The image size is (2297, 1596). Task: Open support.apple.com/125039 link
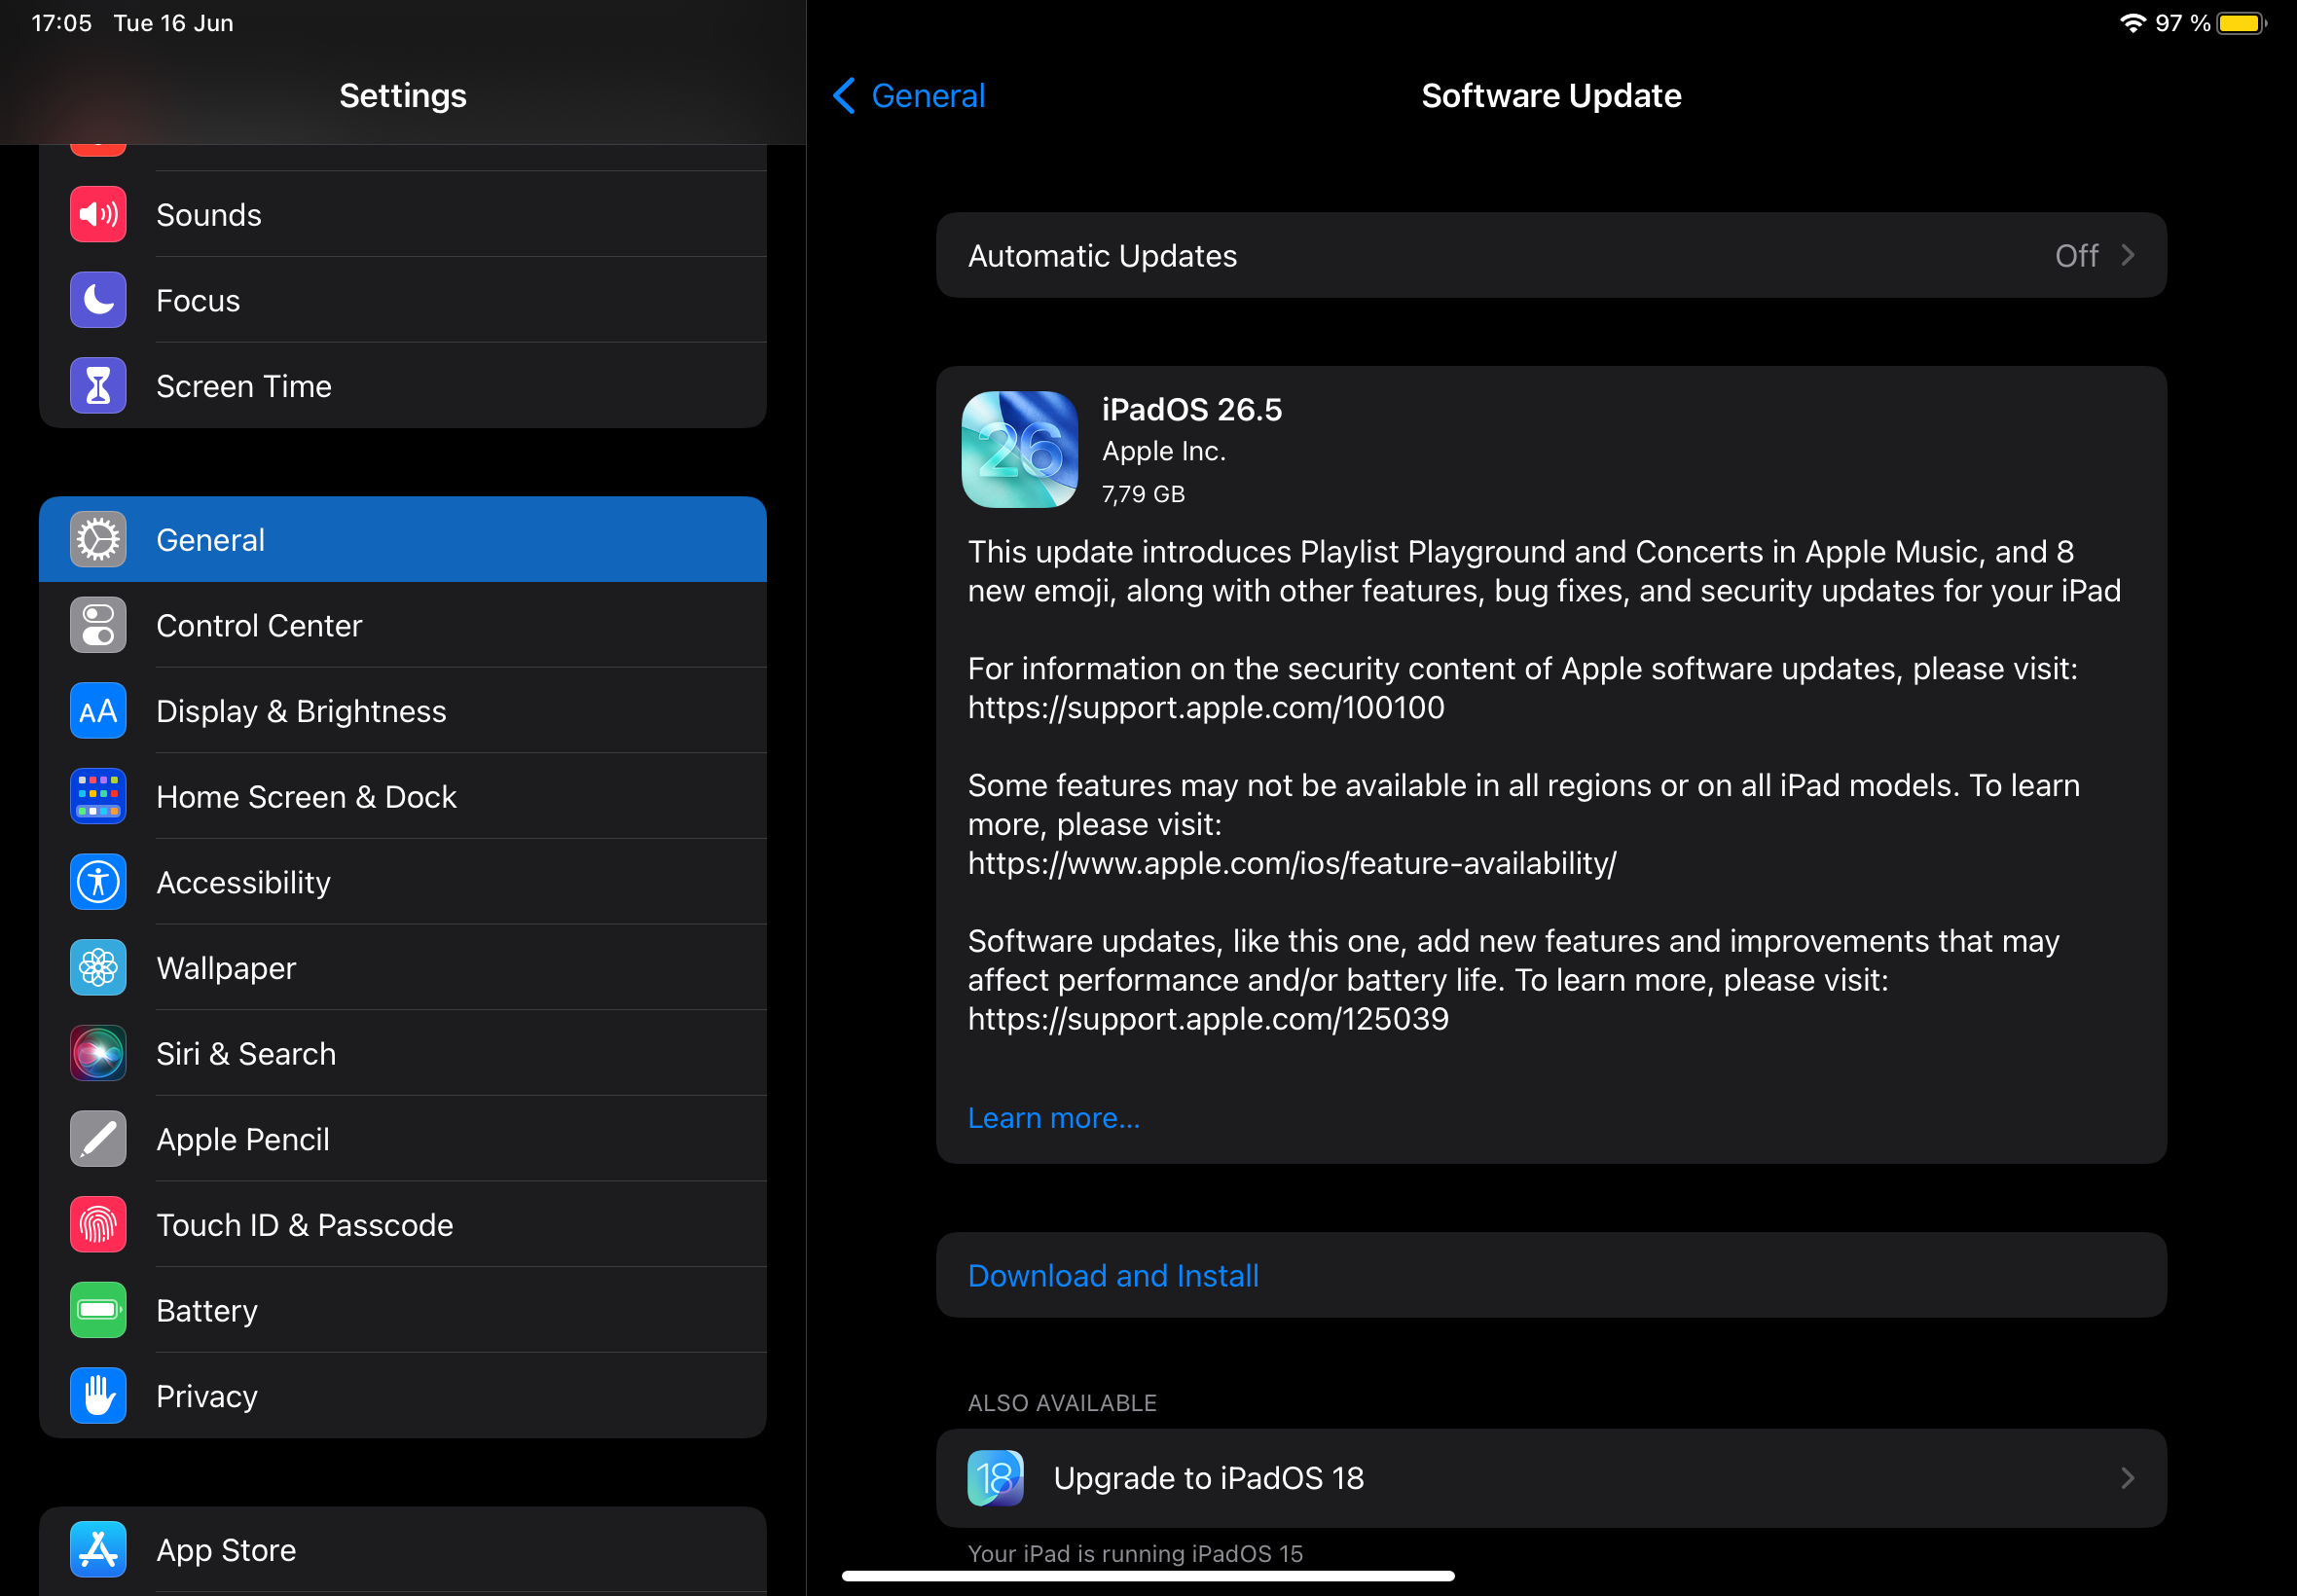click(1208, 1019)
